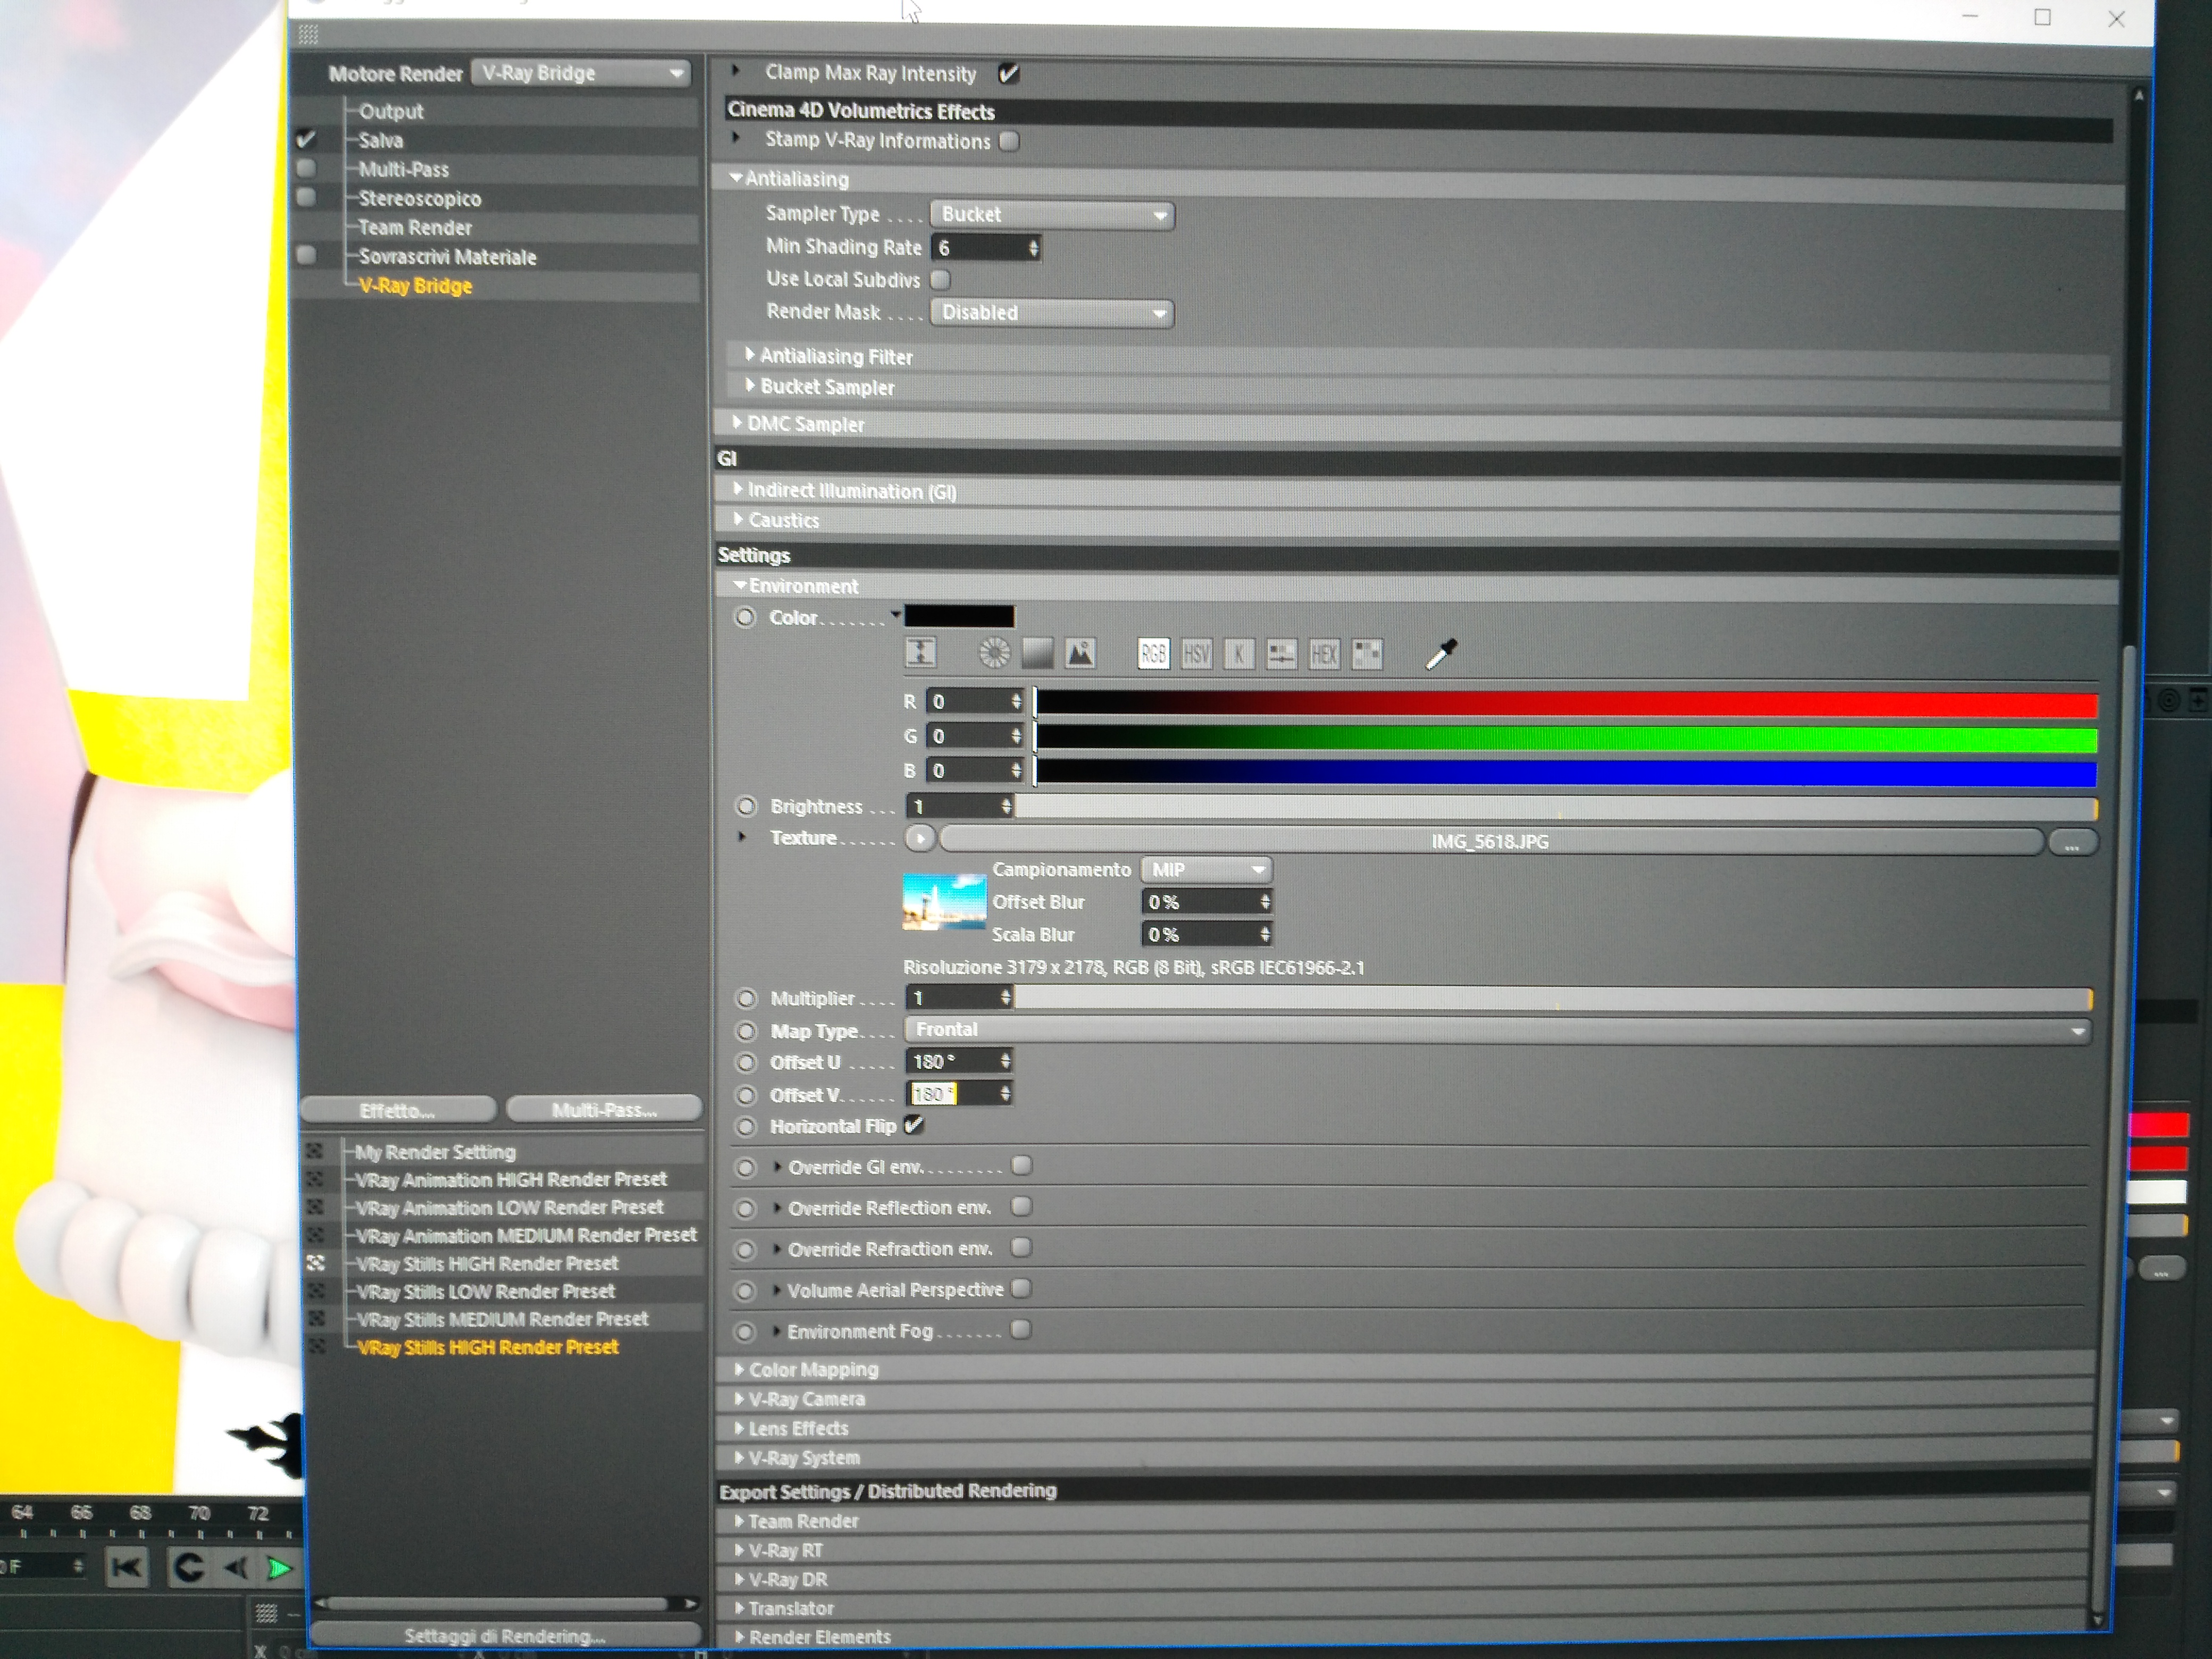This screenshot has width=2212, height=1659.
Task: Open the color swatches mode icon
Action: pos(1367,655)
